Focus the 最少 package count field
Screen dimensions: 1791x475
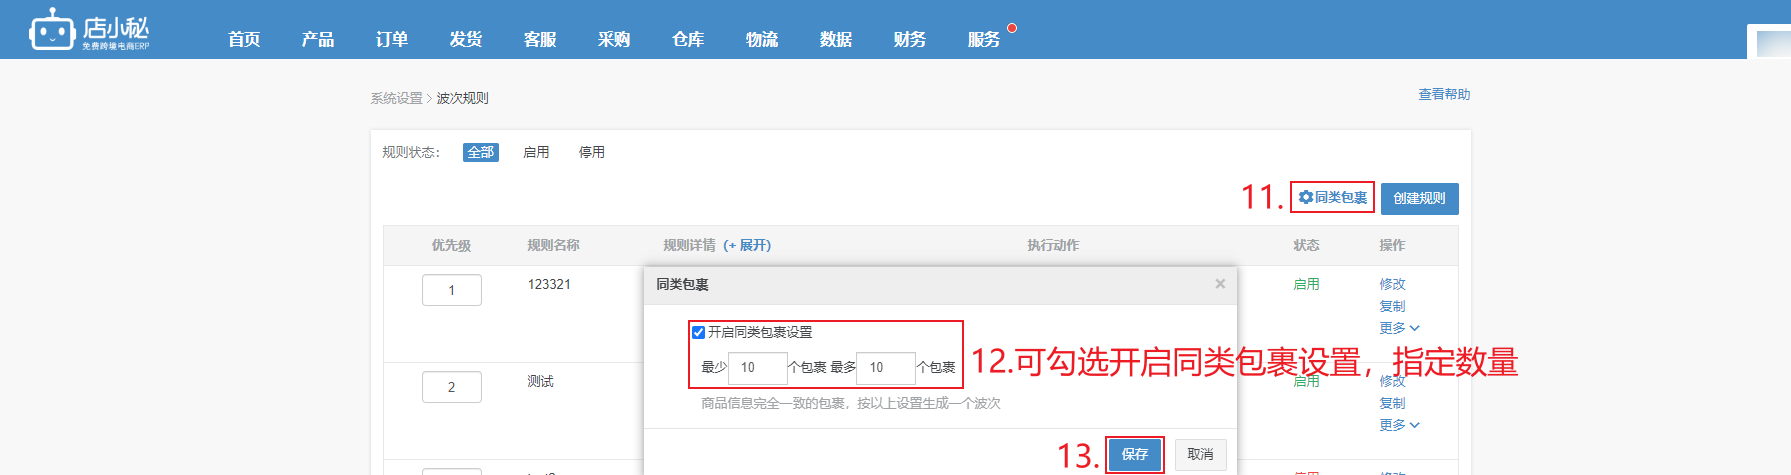click(x=758, y=368)
